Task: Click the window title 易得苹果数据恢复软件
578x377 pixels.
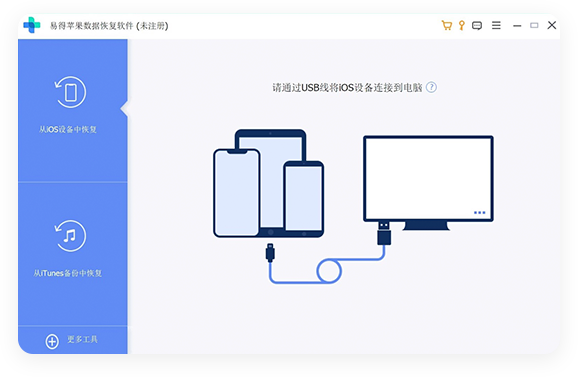Action: (x=92, y=26)
